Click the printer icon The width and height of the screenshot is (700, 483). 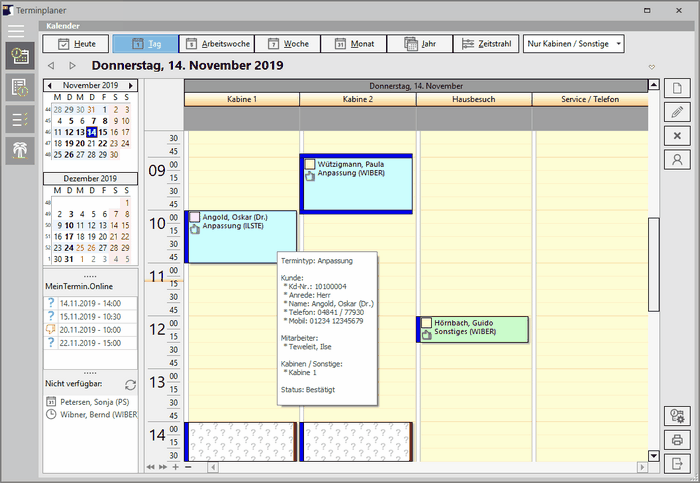tap(677, 439)
